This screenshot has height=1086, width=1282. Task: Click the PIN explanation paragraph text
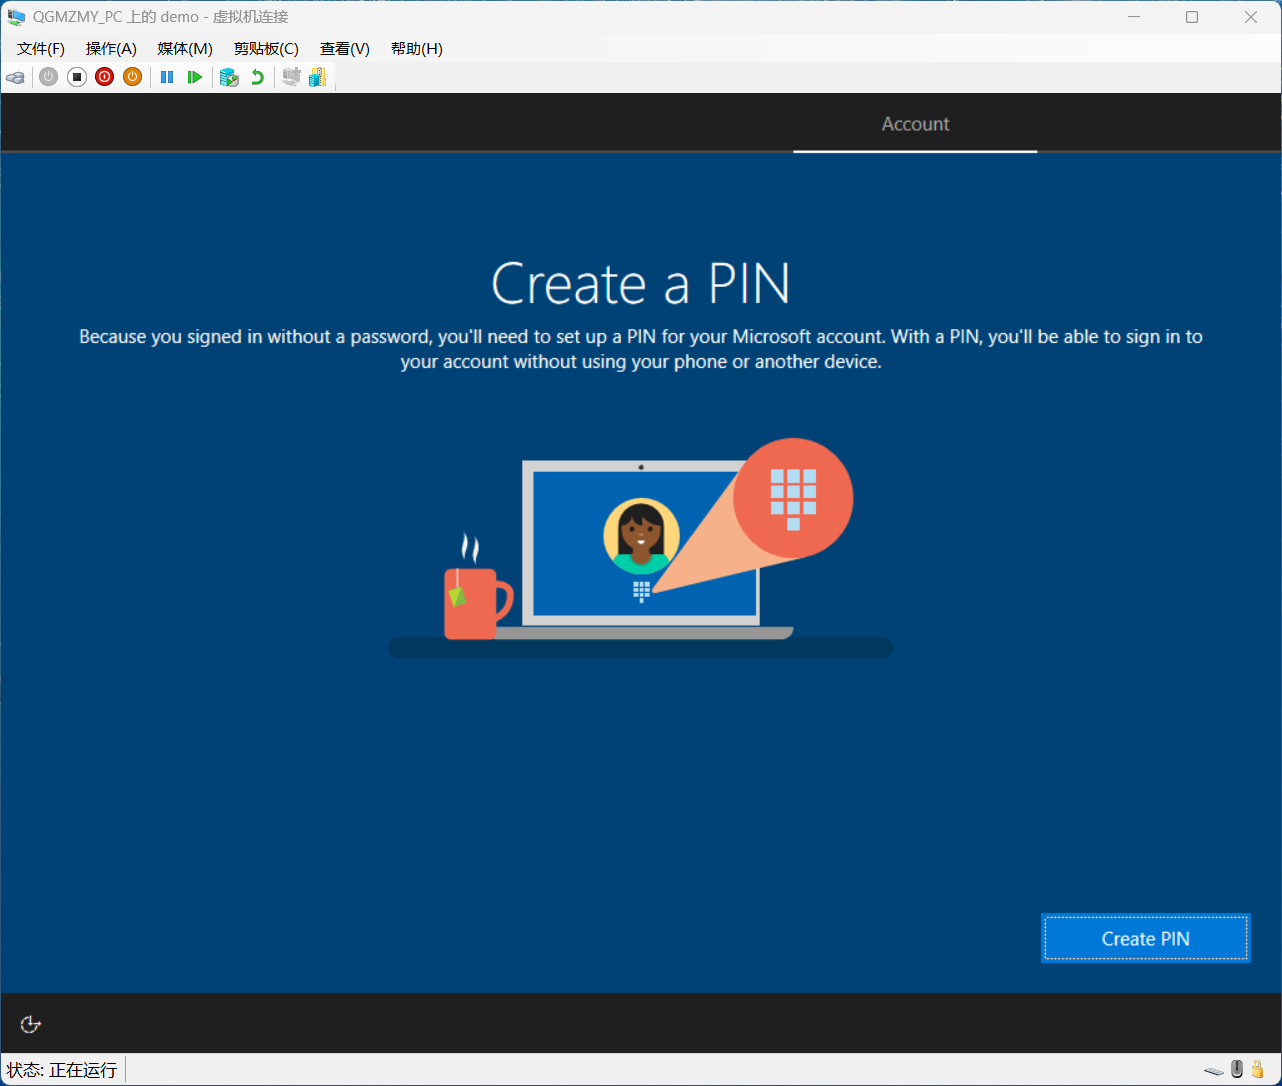tap(641, 349)
